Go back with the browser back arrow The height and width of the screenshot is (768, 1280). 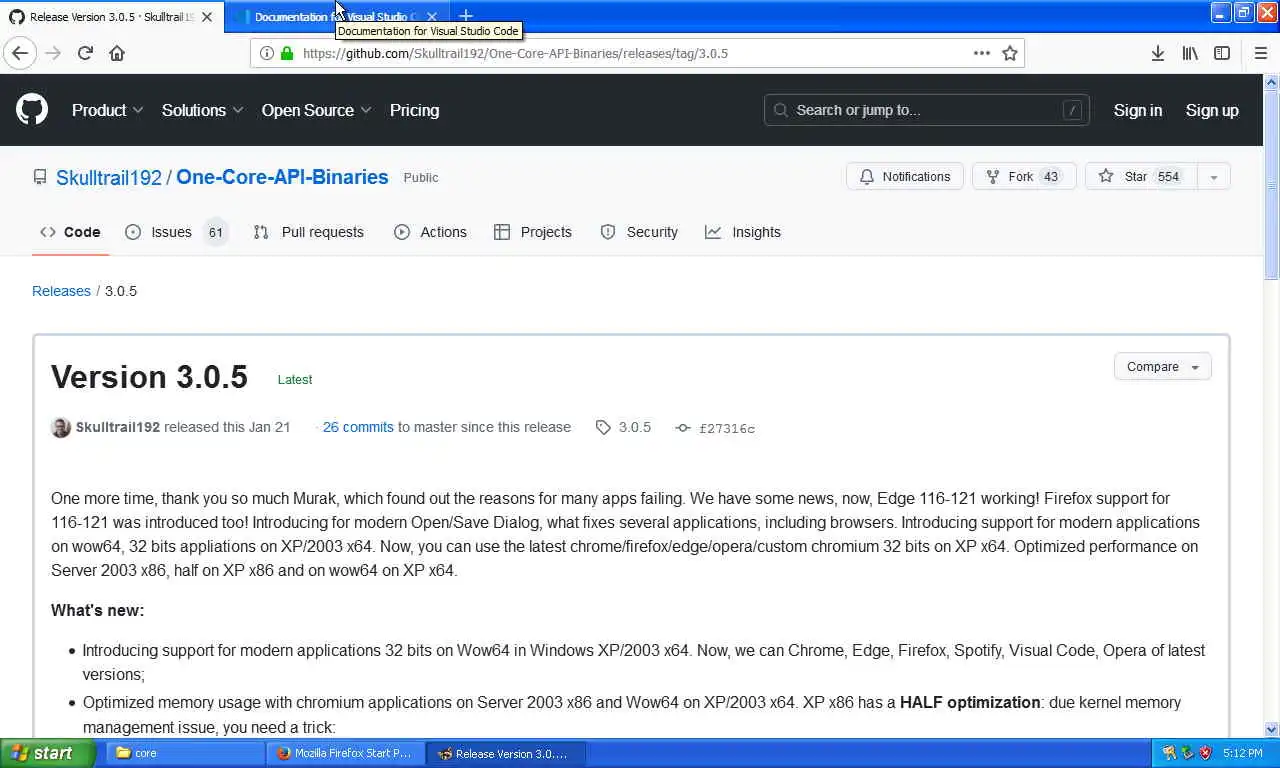[20, 53]
